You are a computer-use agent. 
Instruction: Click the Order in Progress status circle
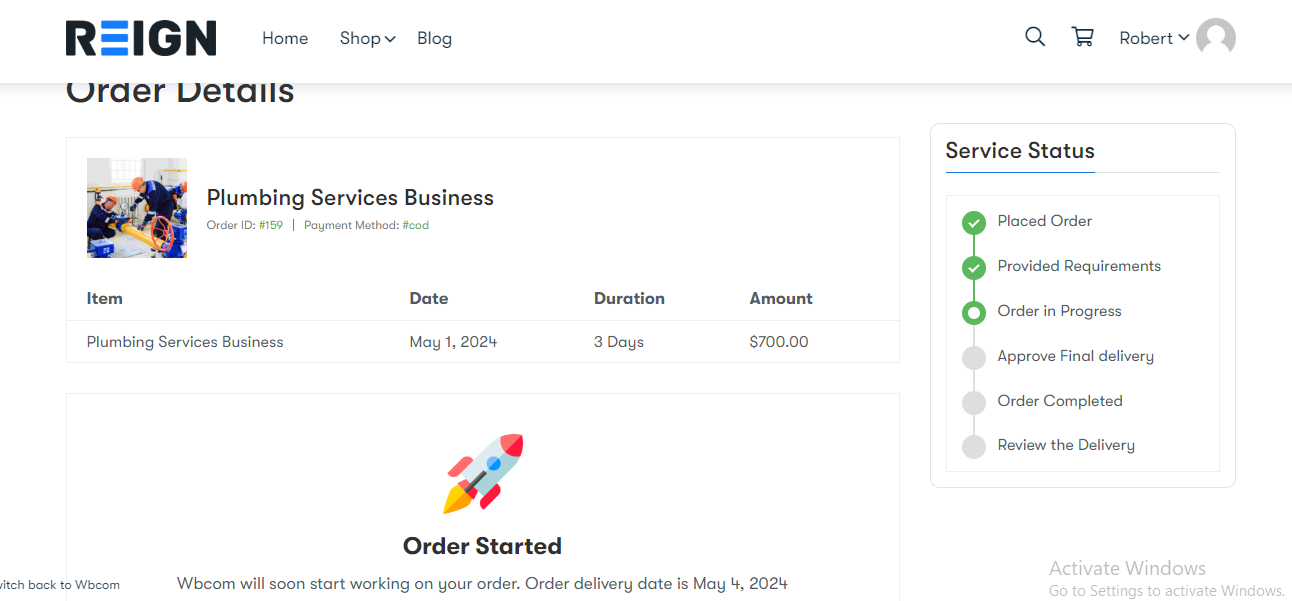click(x=974, y=312)
